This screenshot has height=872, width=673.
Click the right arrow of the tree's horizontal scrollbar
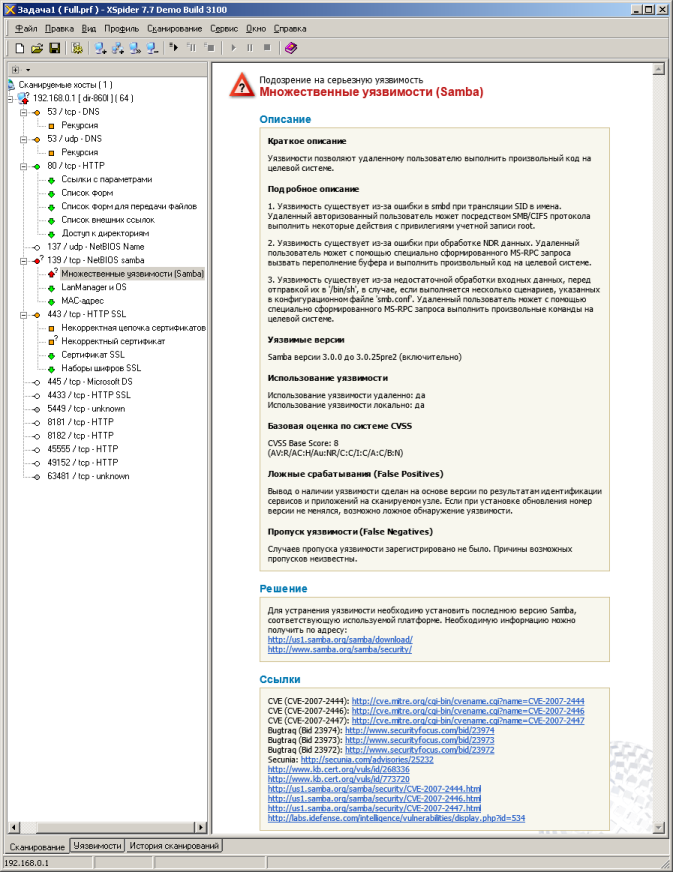pyautogui.click(x=201, y=828)
